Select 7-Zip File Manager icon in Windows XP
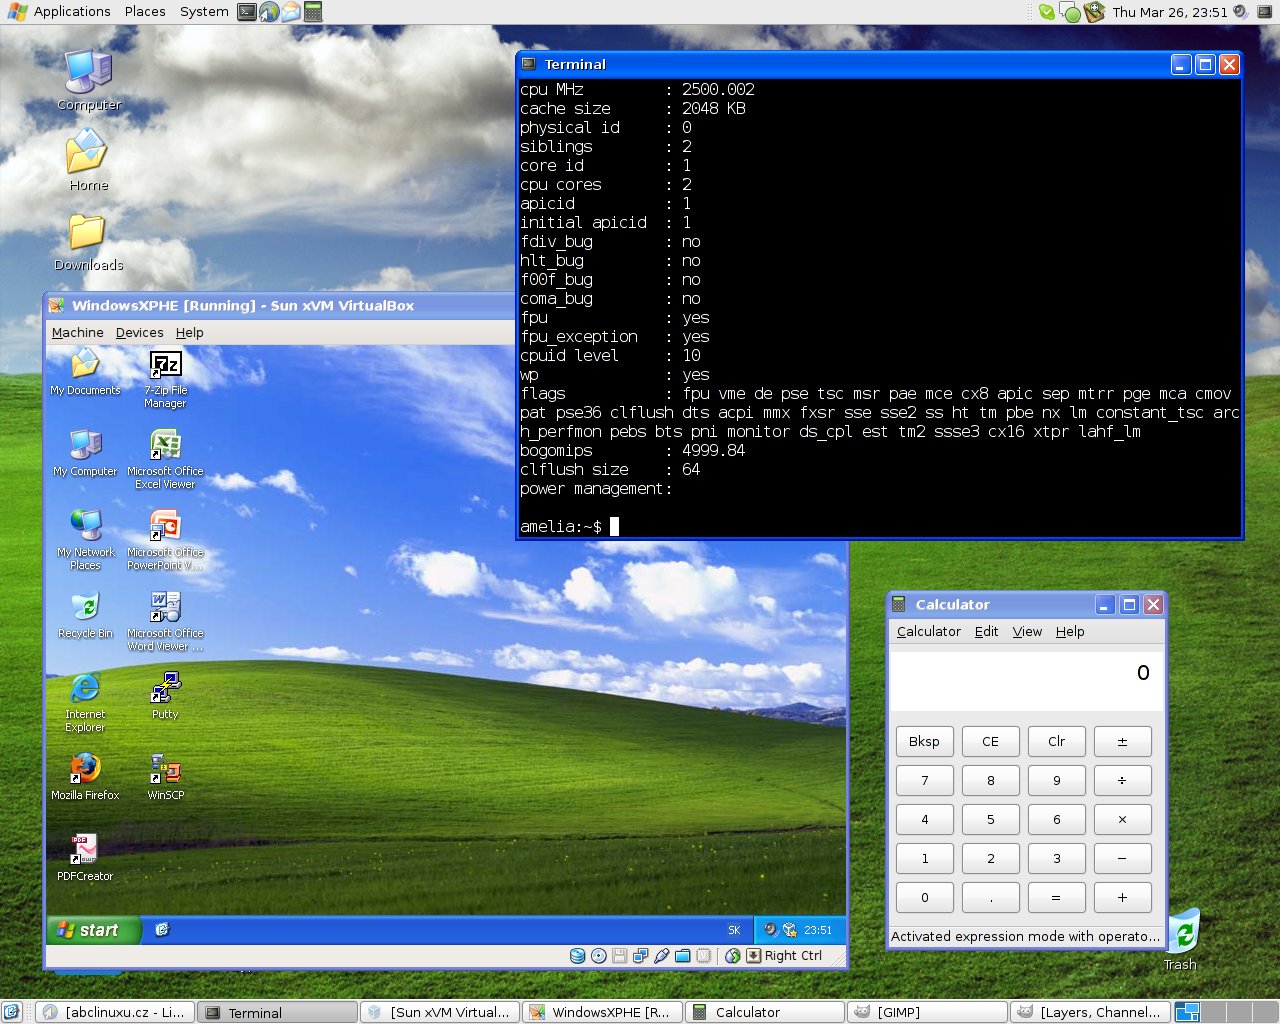 pos(165,379)
